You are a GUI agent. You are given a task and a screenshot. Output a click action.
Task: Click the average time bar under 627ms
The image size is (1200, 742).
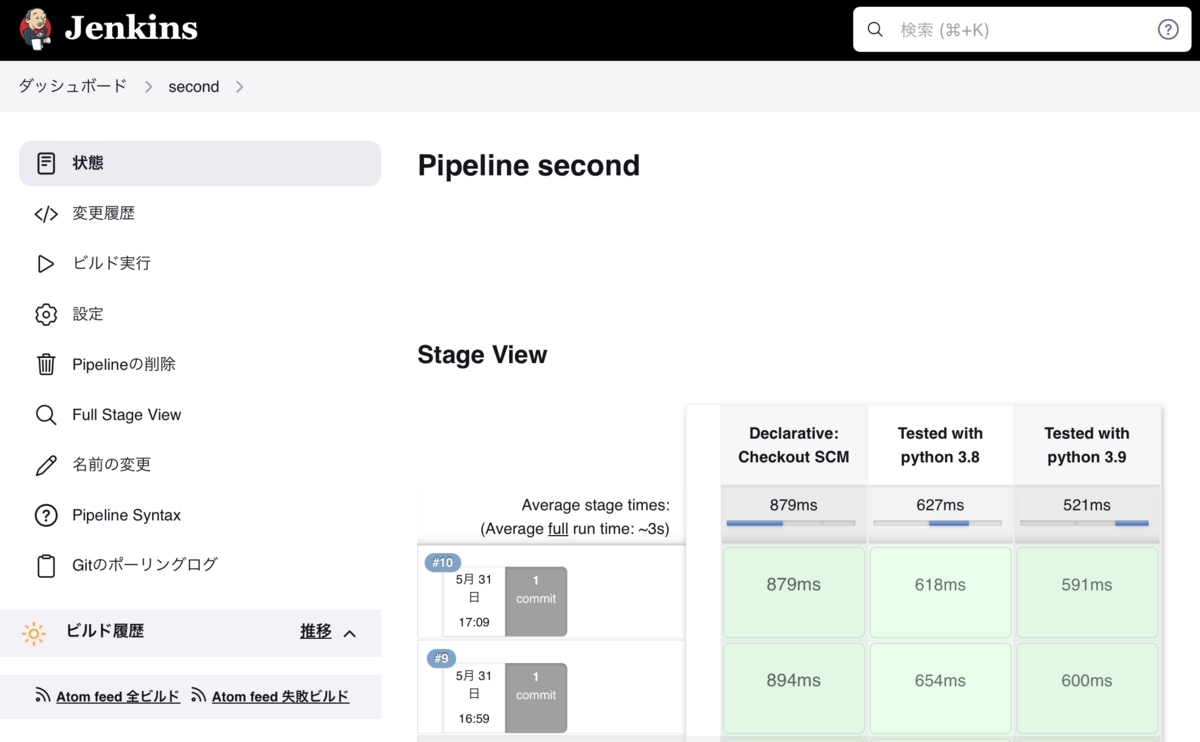(938, 523)
